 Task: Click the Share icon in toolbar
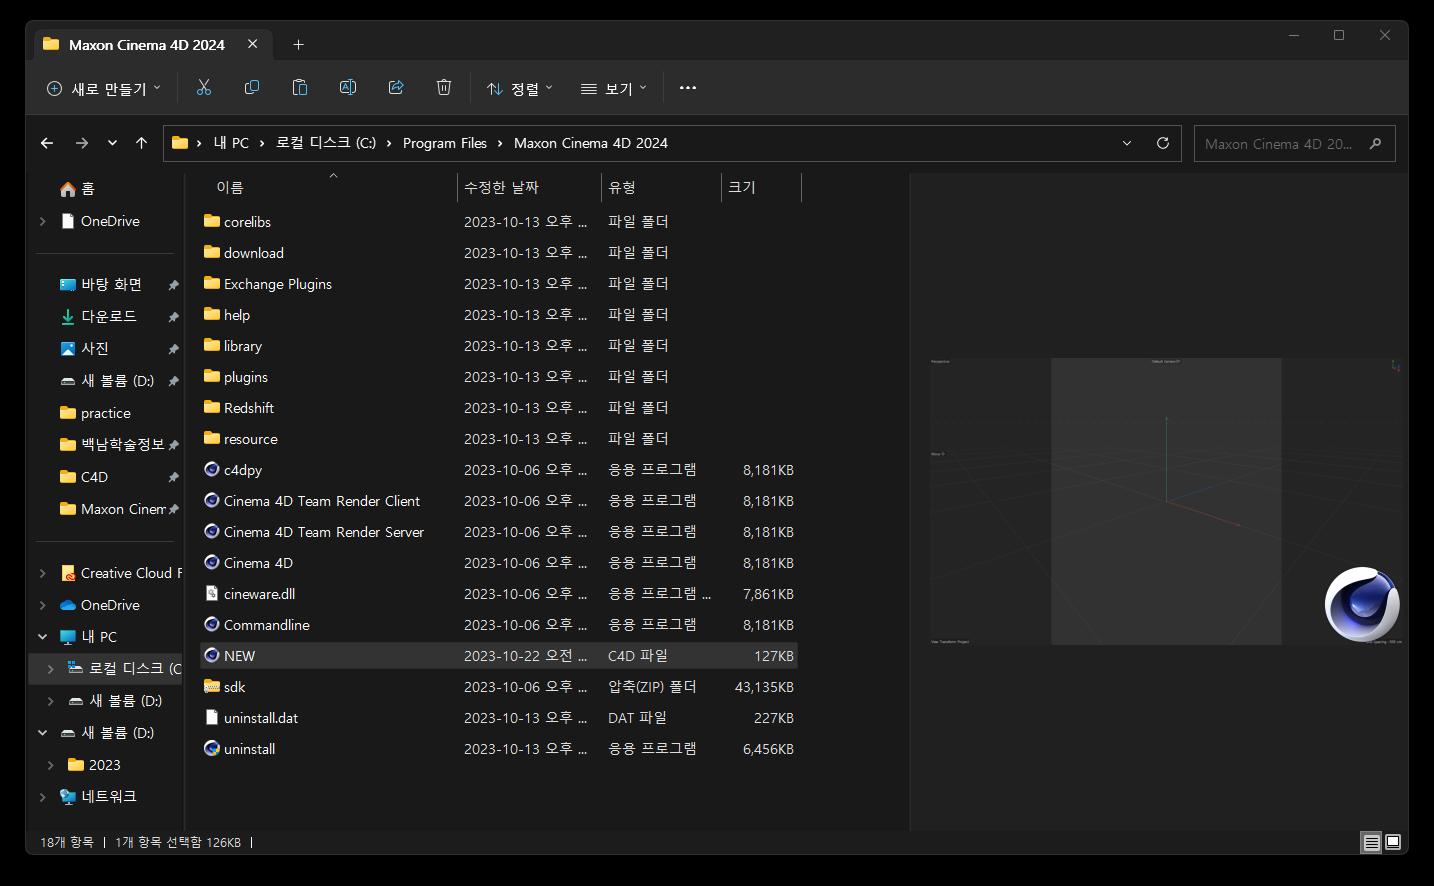coord(396,88)
